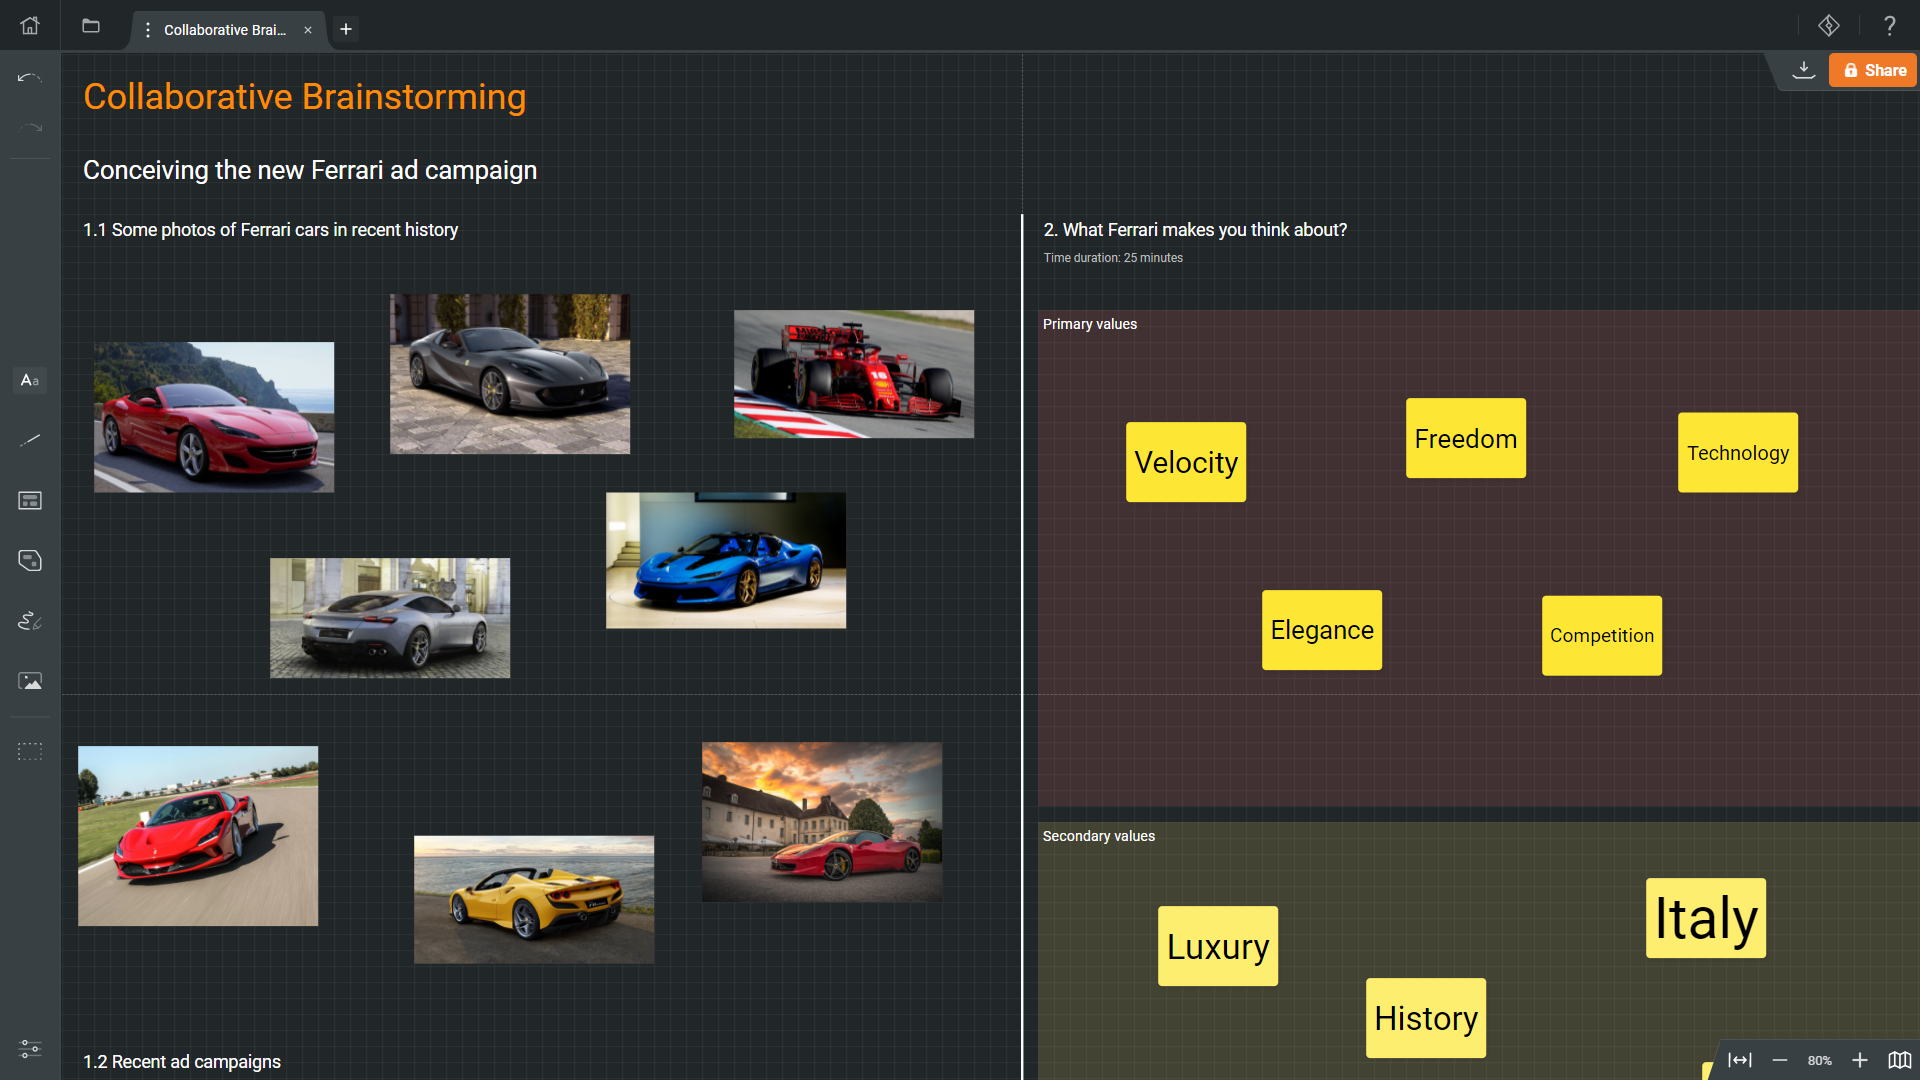The height and width of the screenshot is (1080, 1920).
Task: Download the board via download icon
Action: (1803, 70)
